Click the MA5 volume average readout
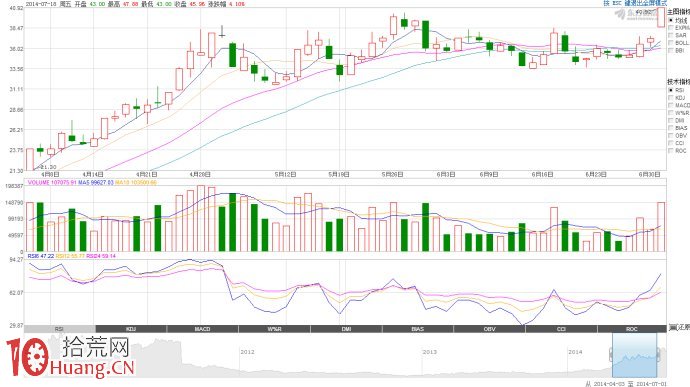Image resolution: width=690 pixels, height=387 pixels. pos(96,182)
